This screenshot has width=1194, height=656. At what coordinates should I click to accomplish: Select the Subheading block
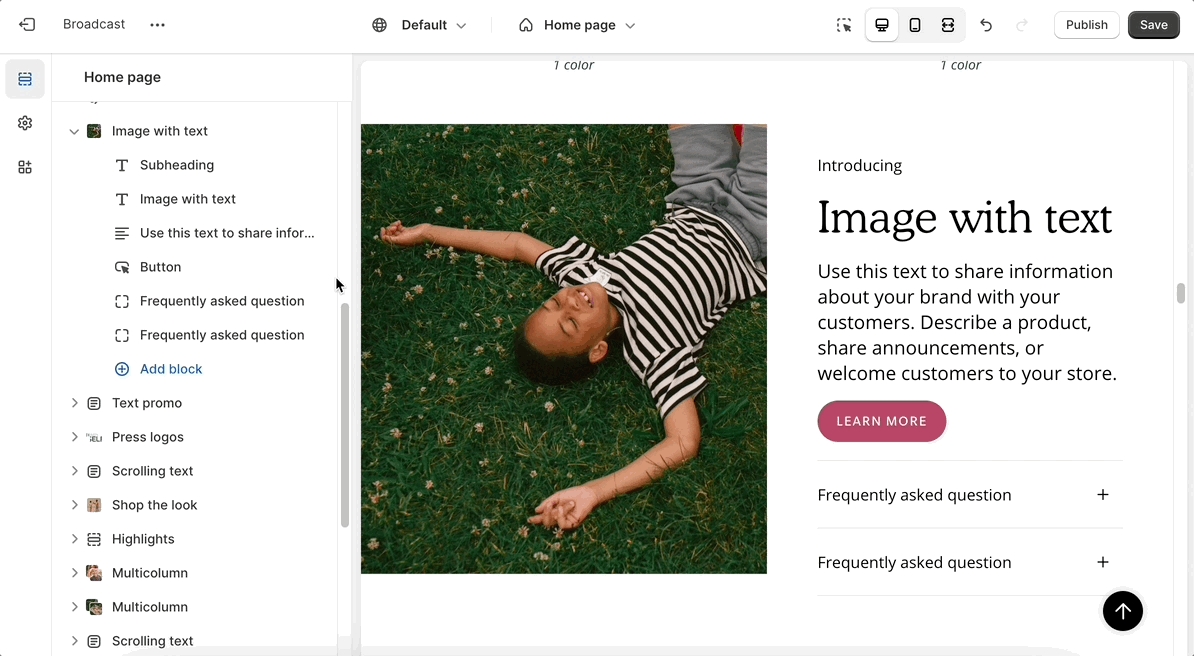point(177,165)
